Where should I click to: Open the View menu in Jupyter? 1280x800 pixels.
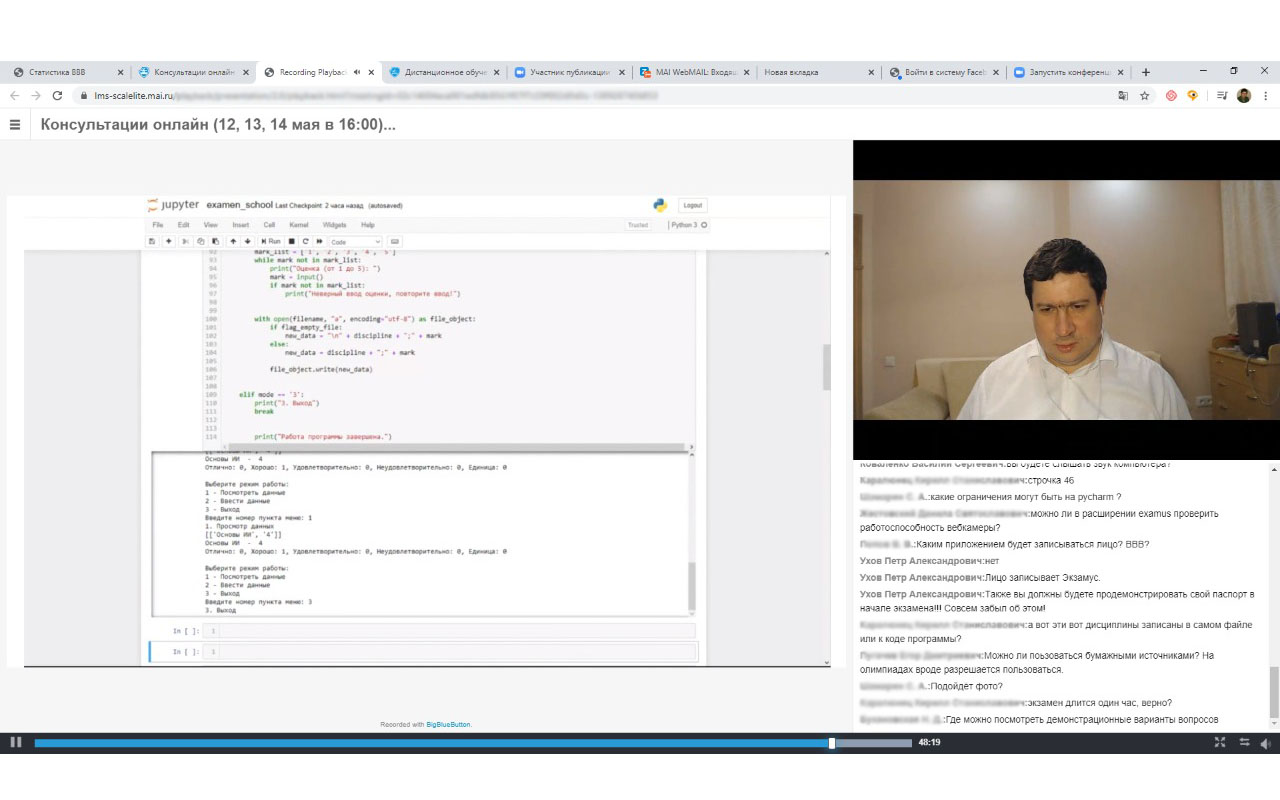coord(211,225)
